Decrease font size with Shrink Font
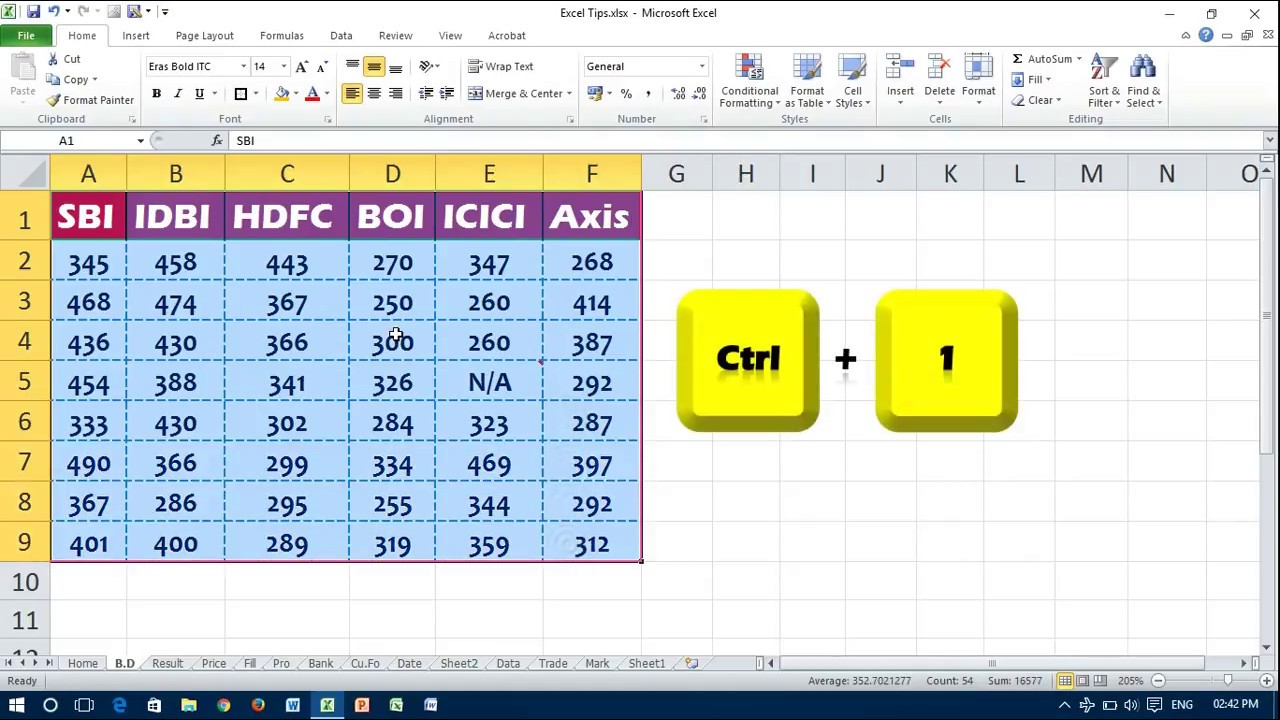The image size is (1280, 720). (x=321, y=66)
